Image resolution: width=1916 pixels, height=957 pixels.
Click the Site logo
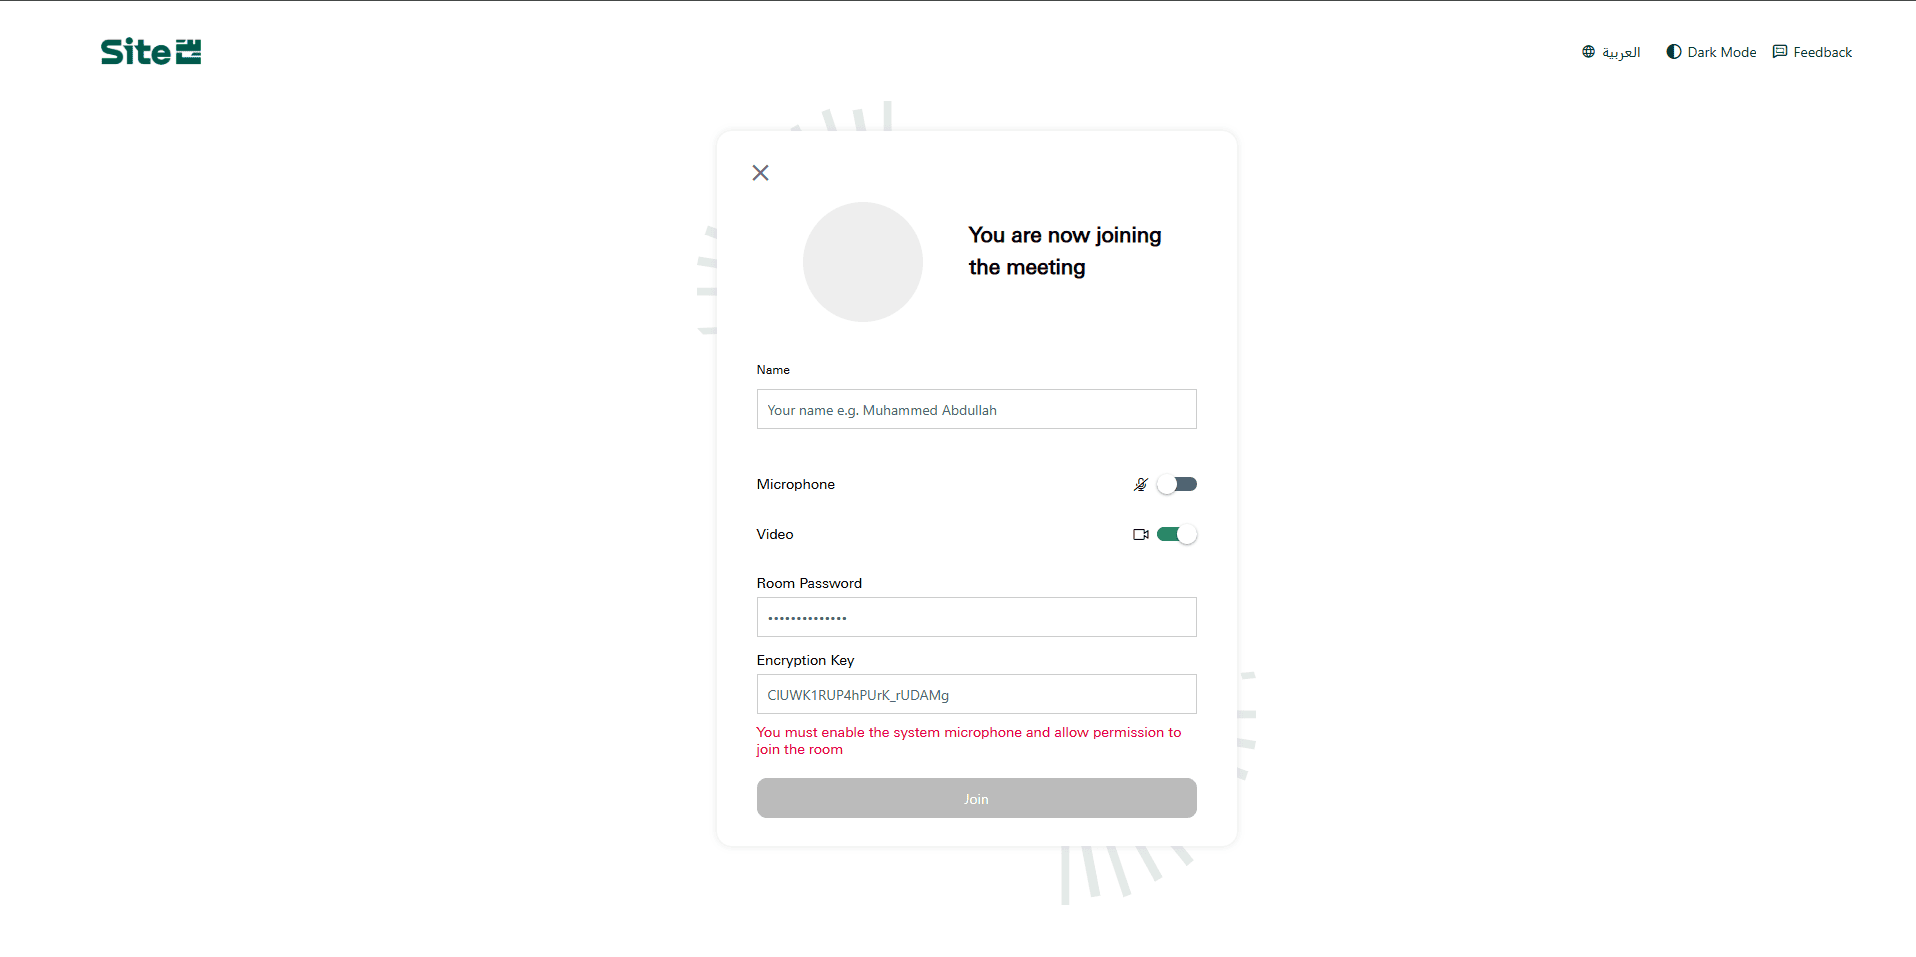click(151, 52)
